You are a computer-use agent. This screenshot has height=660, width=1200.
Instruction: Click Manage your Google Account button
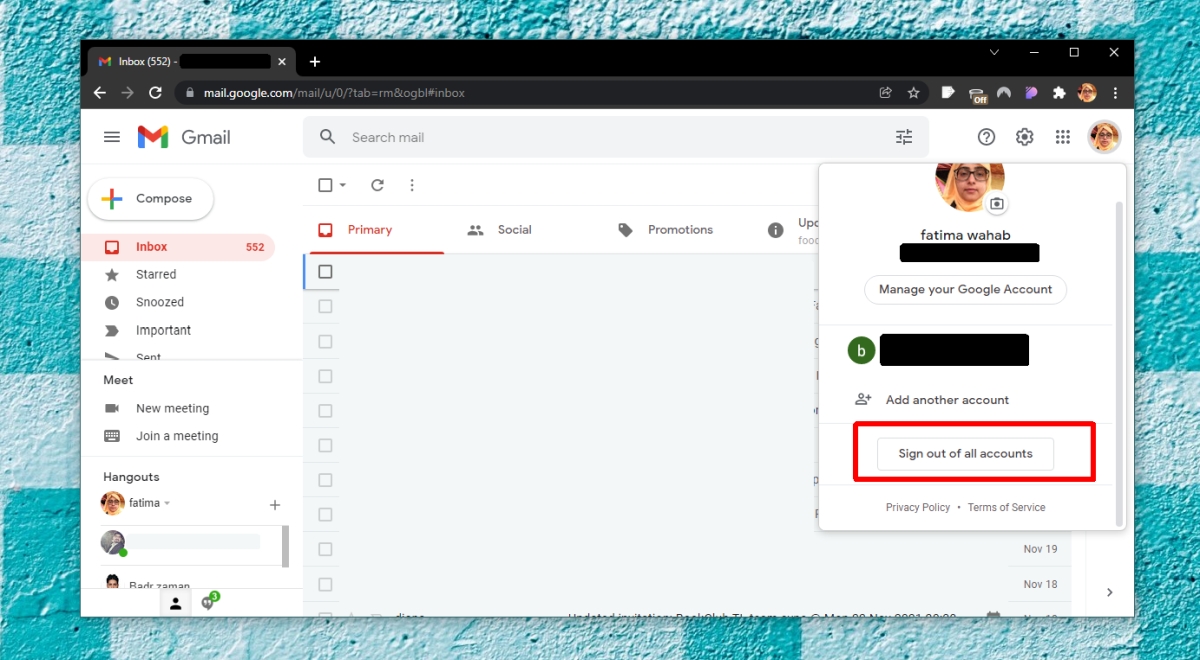point(965,290)
